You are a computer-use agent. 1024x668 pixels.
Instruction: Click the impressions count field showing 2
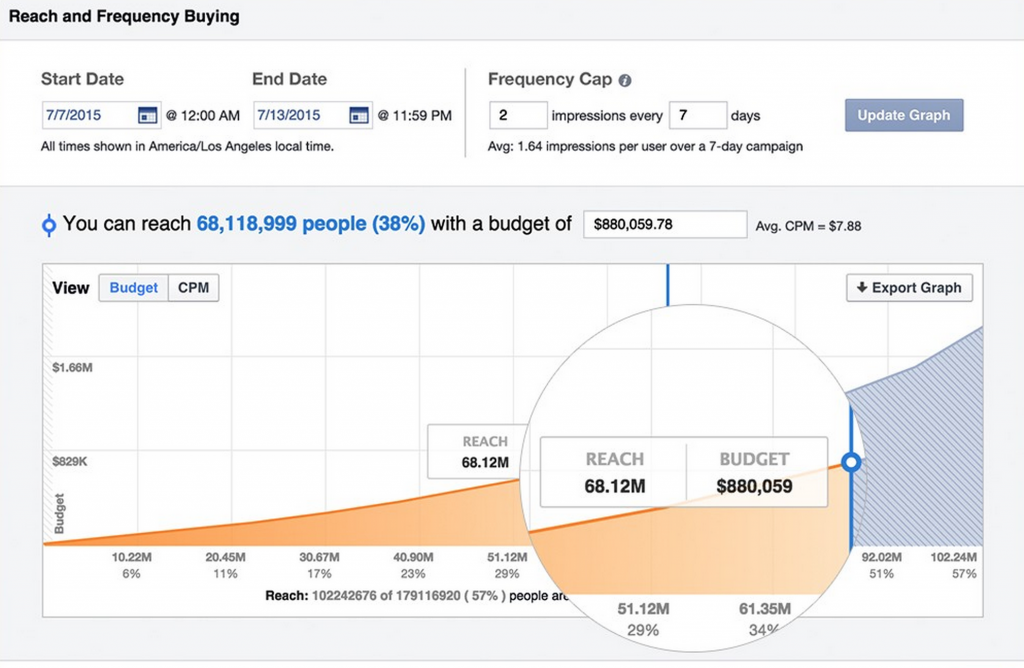518,116
